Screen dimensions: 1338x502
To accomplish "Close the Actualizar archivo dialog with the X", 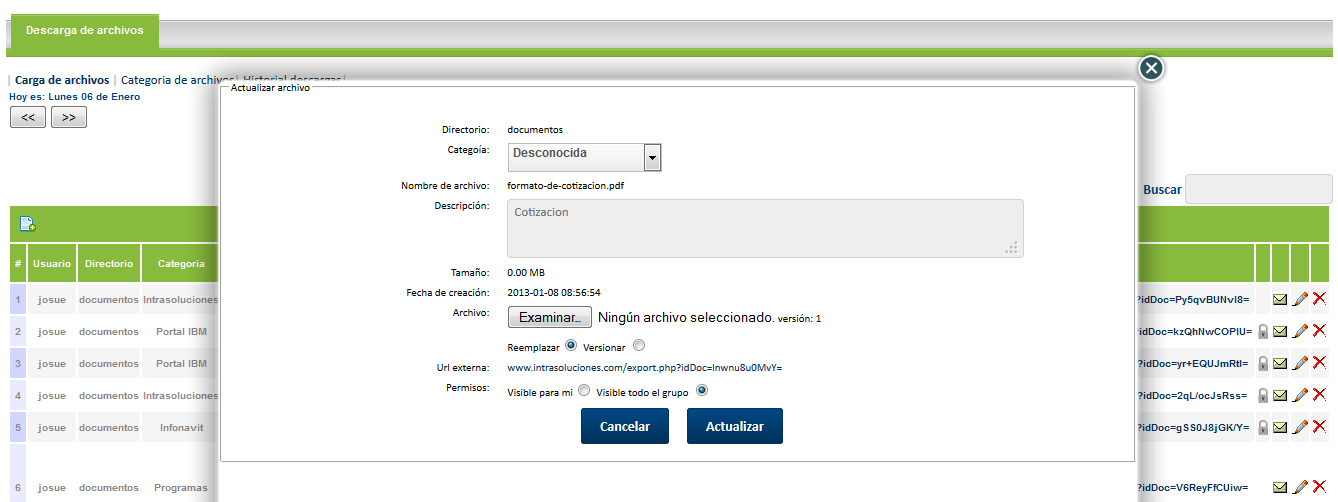I will coord(1151,68).
